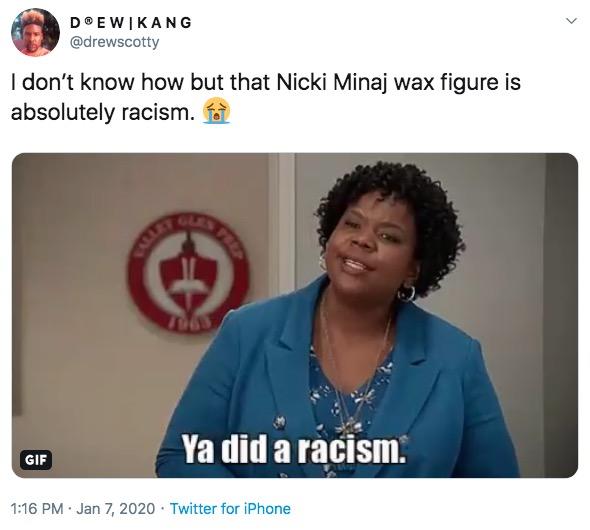The image size is (590, 530).
Task: Click the red Valley Glen Prep crest
Action: [188, 273]
